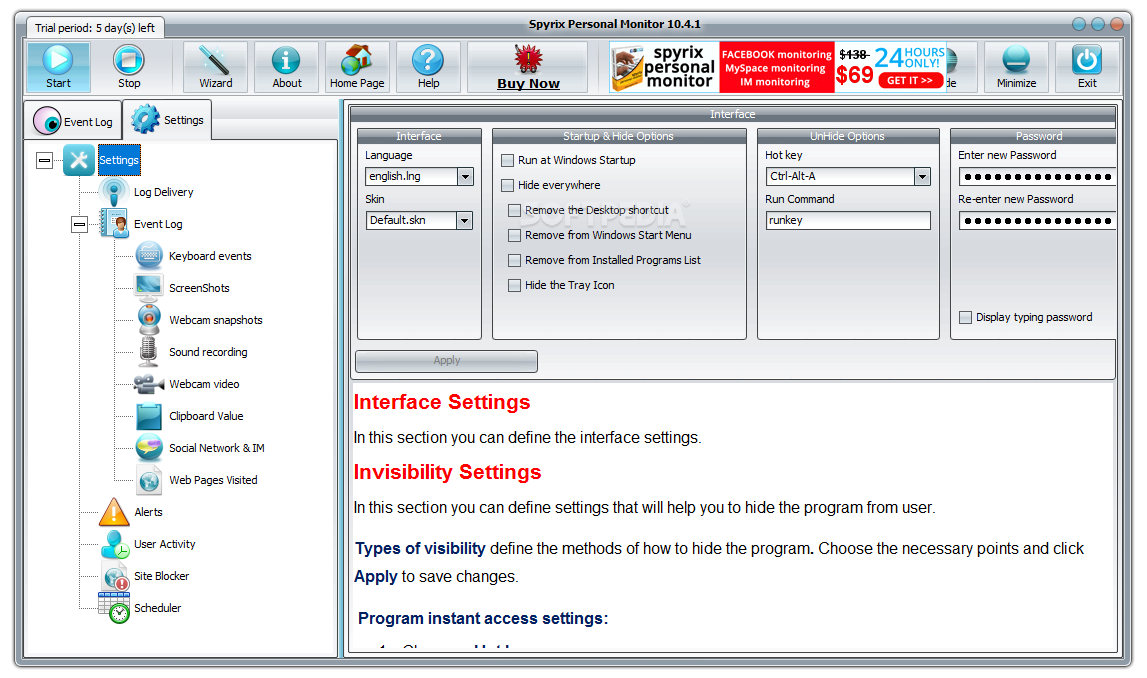Toggle Hide everywhere checkbox
The width and height of the screenshot is (1147, 678).
click(507, 185)
